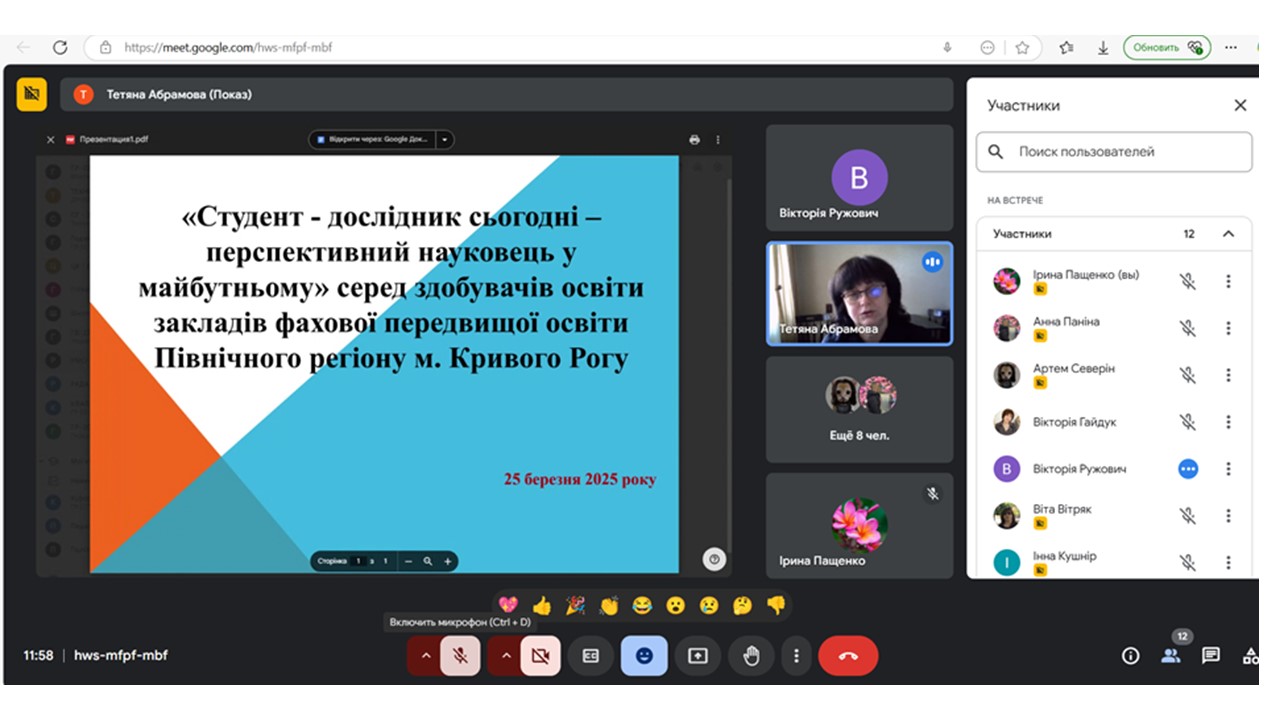This screenshot has width=1280, height=720.
Task: Click the Обновить browser button
Action: coord(1166,47)
